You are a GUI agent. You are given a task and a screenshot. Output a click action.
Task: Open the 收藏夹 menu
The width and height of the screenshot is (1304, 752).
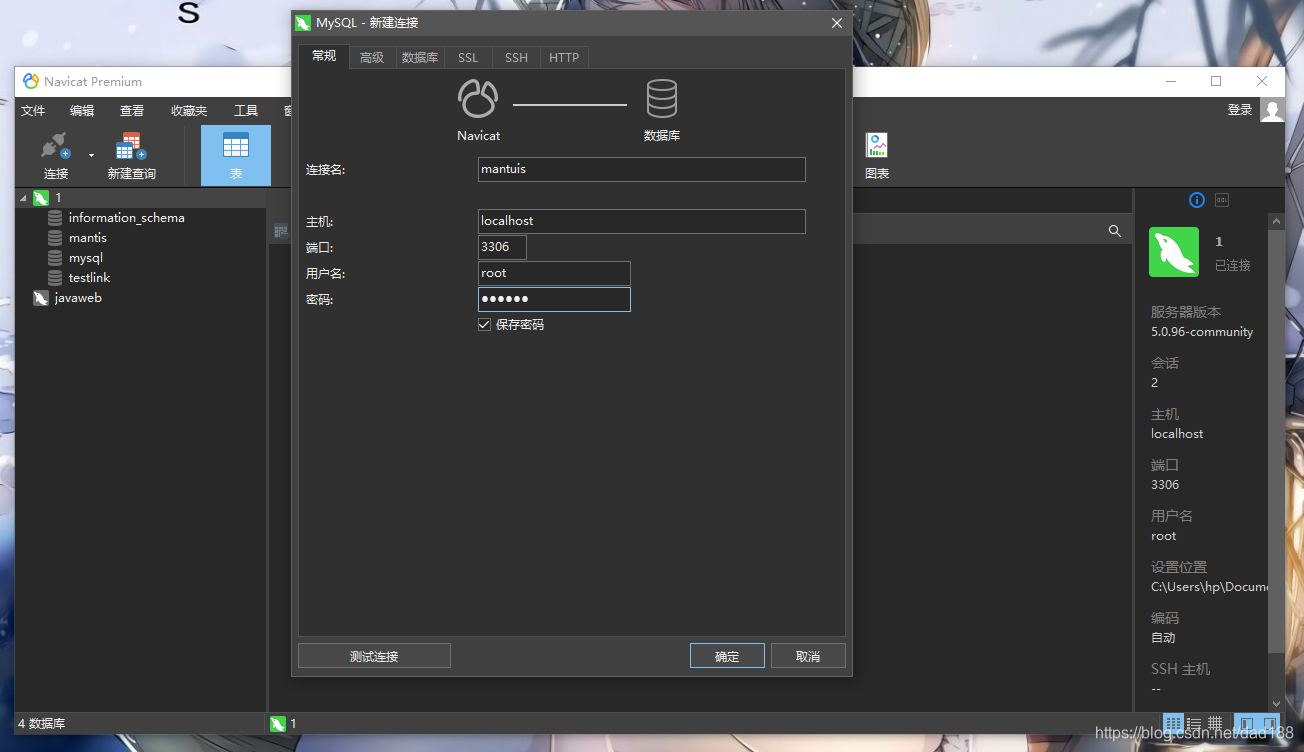(x=189, y=111)
